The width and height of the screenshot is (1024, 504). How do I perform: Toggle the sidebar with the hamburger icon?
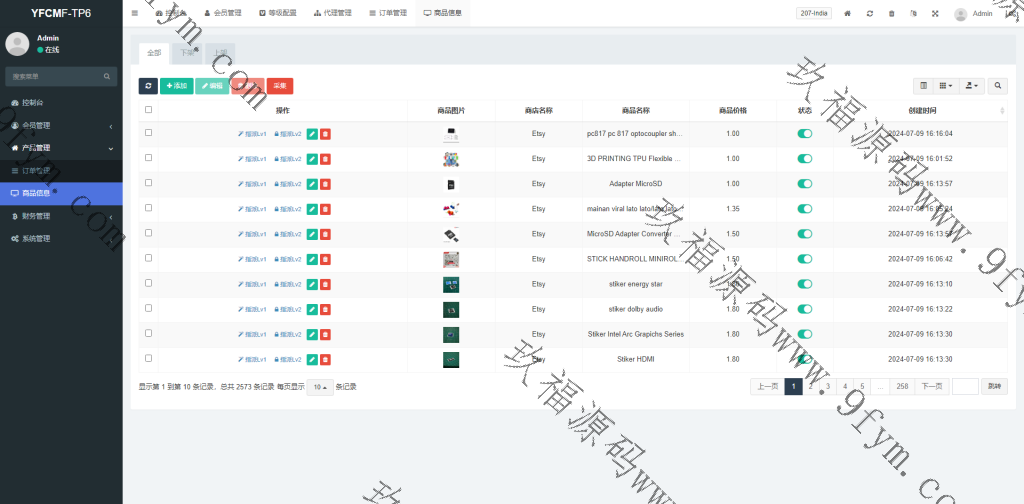[135, 13]
